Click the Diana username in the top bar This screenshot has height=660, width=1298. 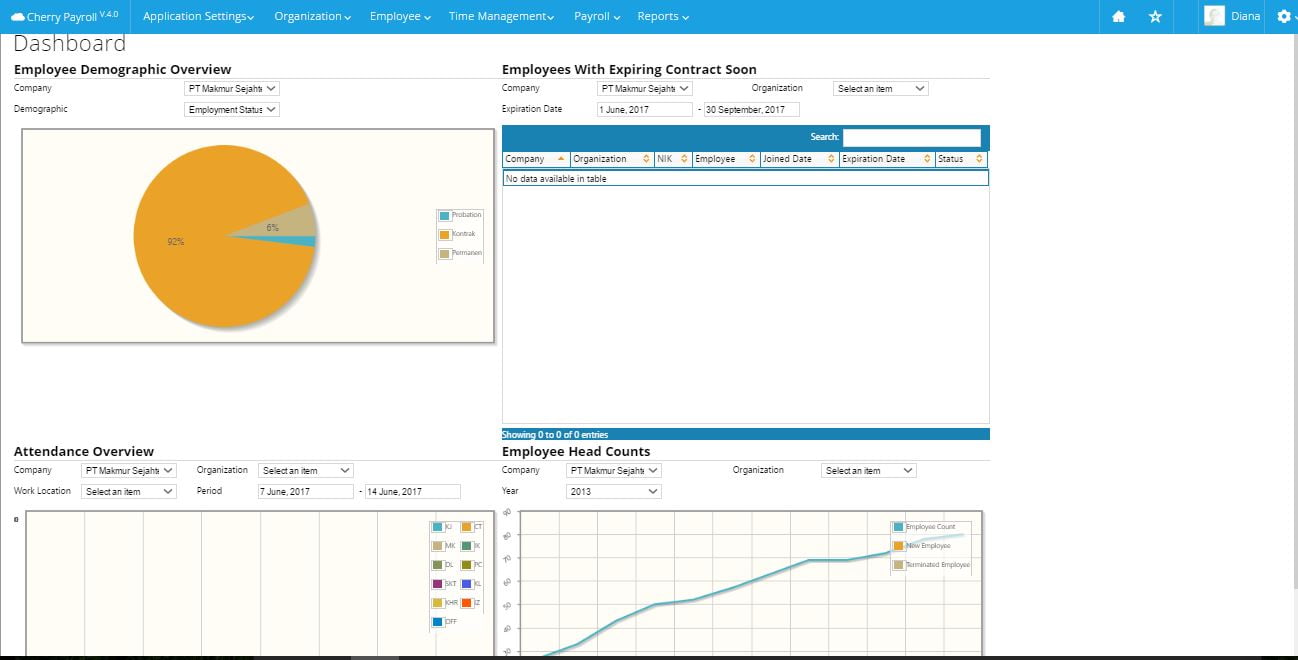click(1246, 17)
